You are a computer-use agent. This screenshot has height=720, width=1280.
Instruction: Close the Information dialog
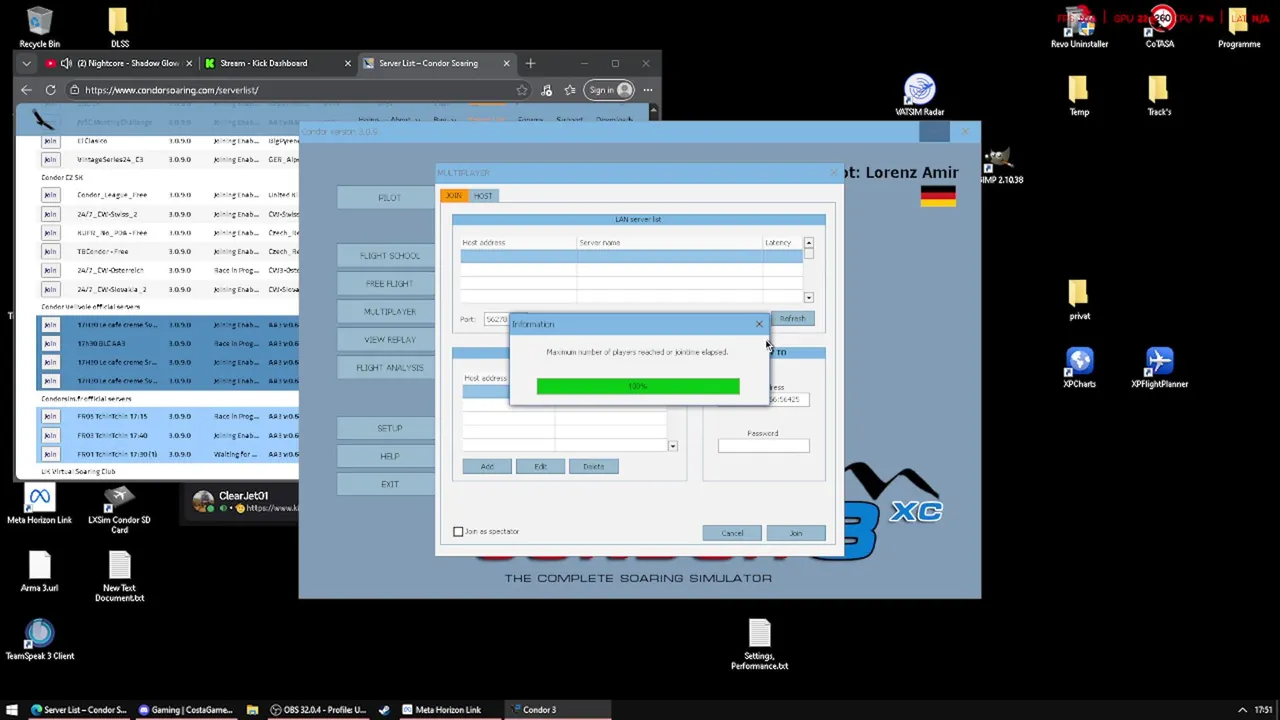click(x=759, y=324)
